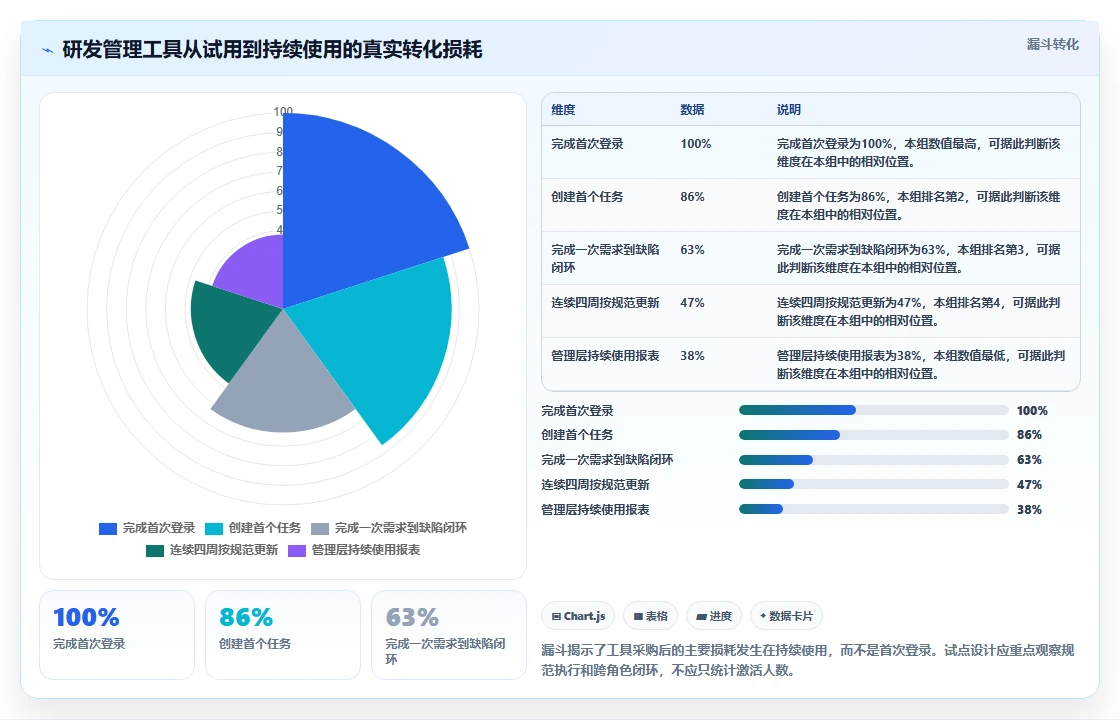Screen dimensions: 1120x720
Task: Click the 说明 column header
Action: pyautogui.click(x=789, y=110)
